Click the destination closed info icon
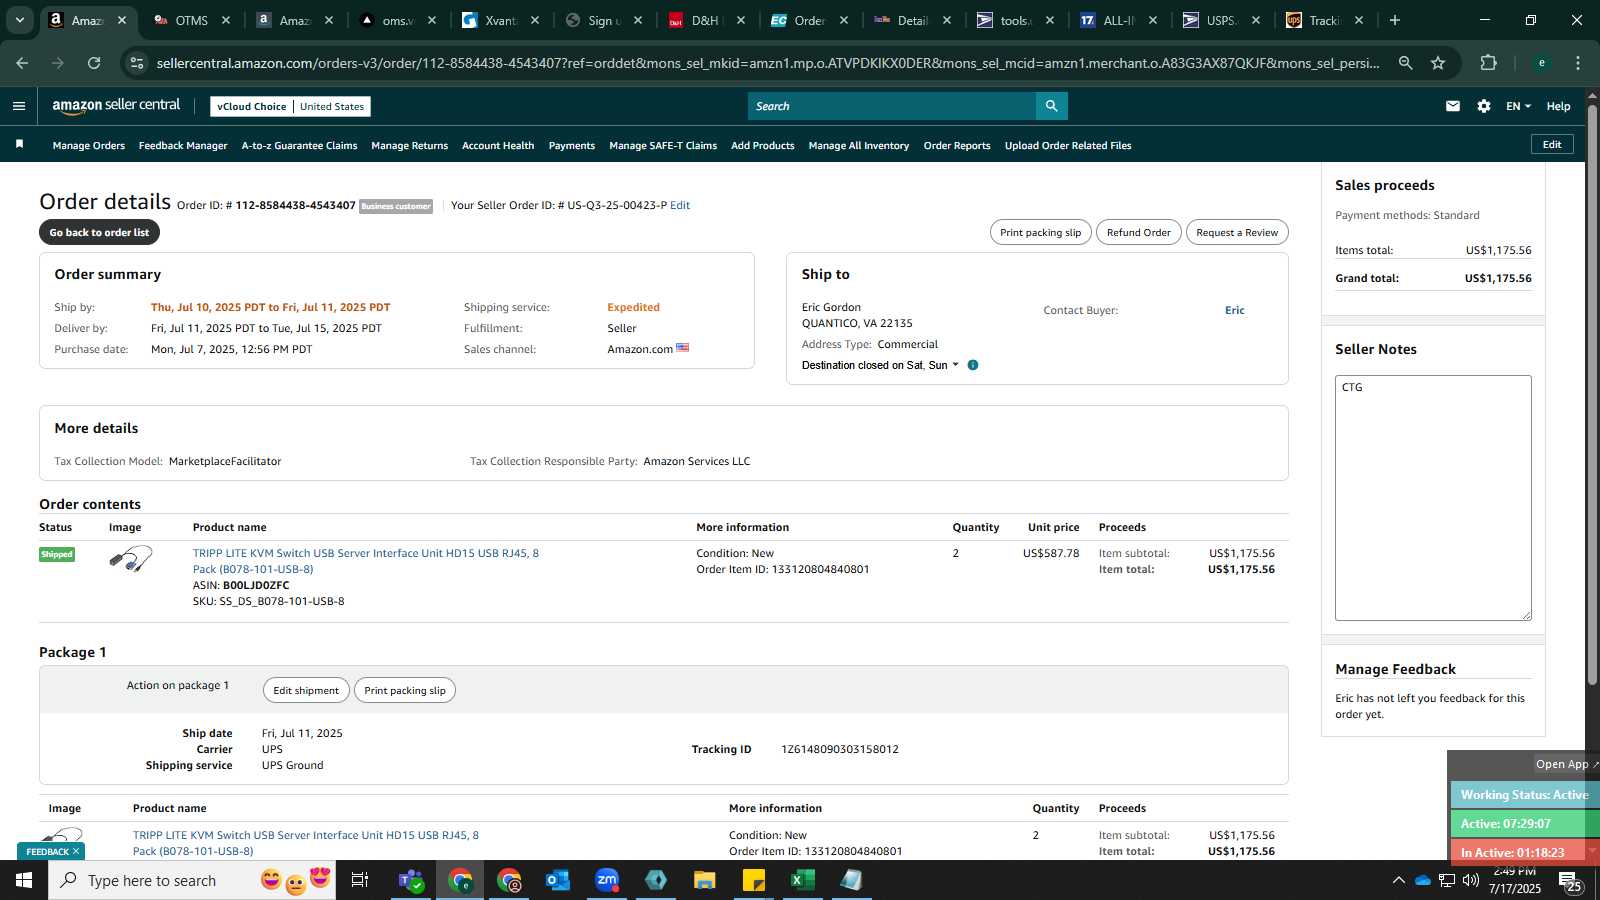This screenshot has width=1600, height=900. pyautogui.click(x=973, y=365)
